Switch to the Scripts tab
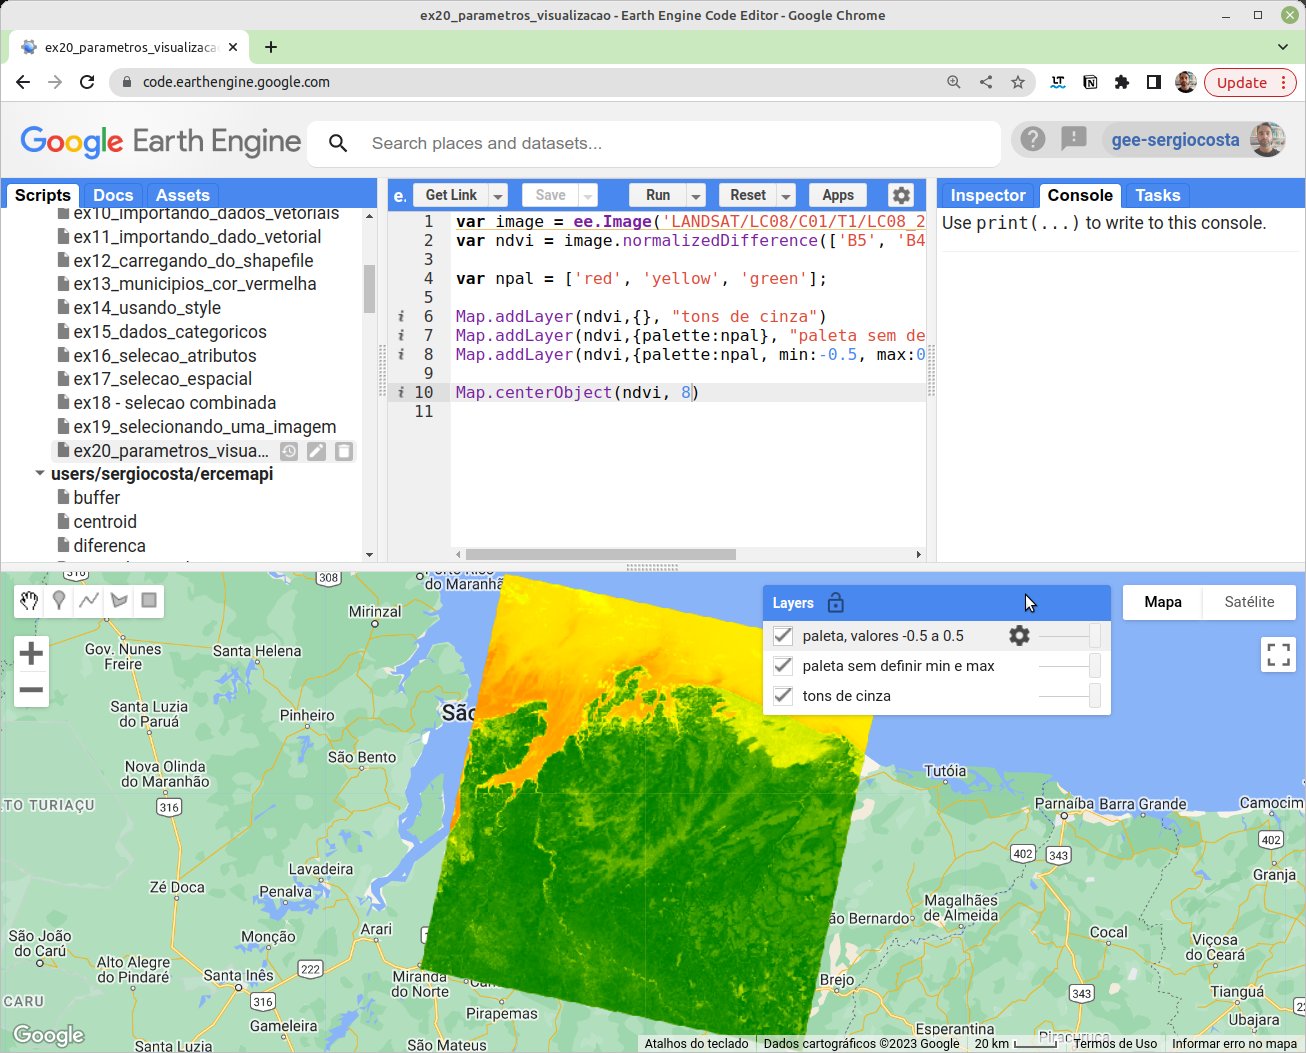1306x1053 pixels. (x=43, y=195)
